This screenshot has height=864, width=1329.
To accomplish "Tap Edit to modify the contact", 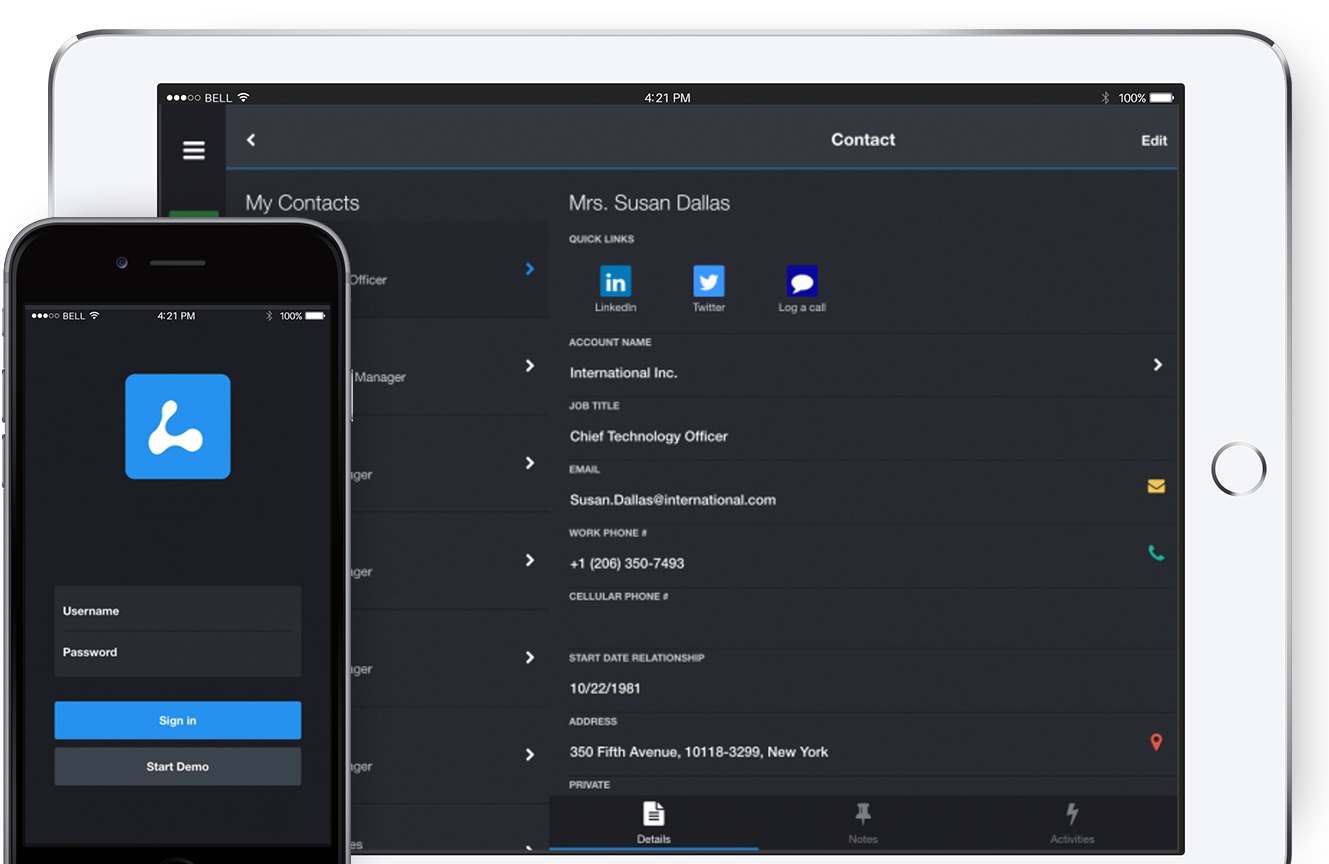I will click(x=1154, y=140).
